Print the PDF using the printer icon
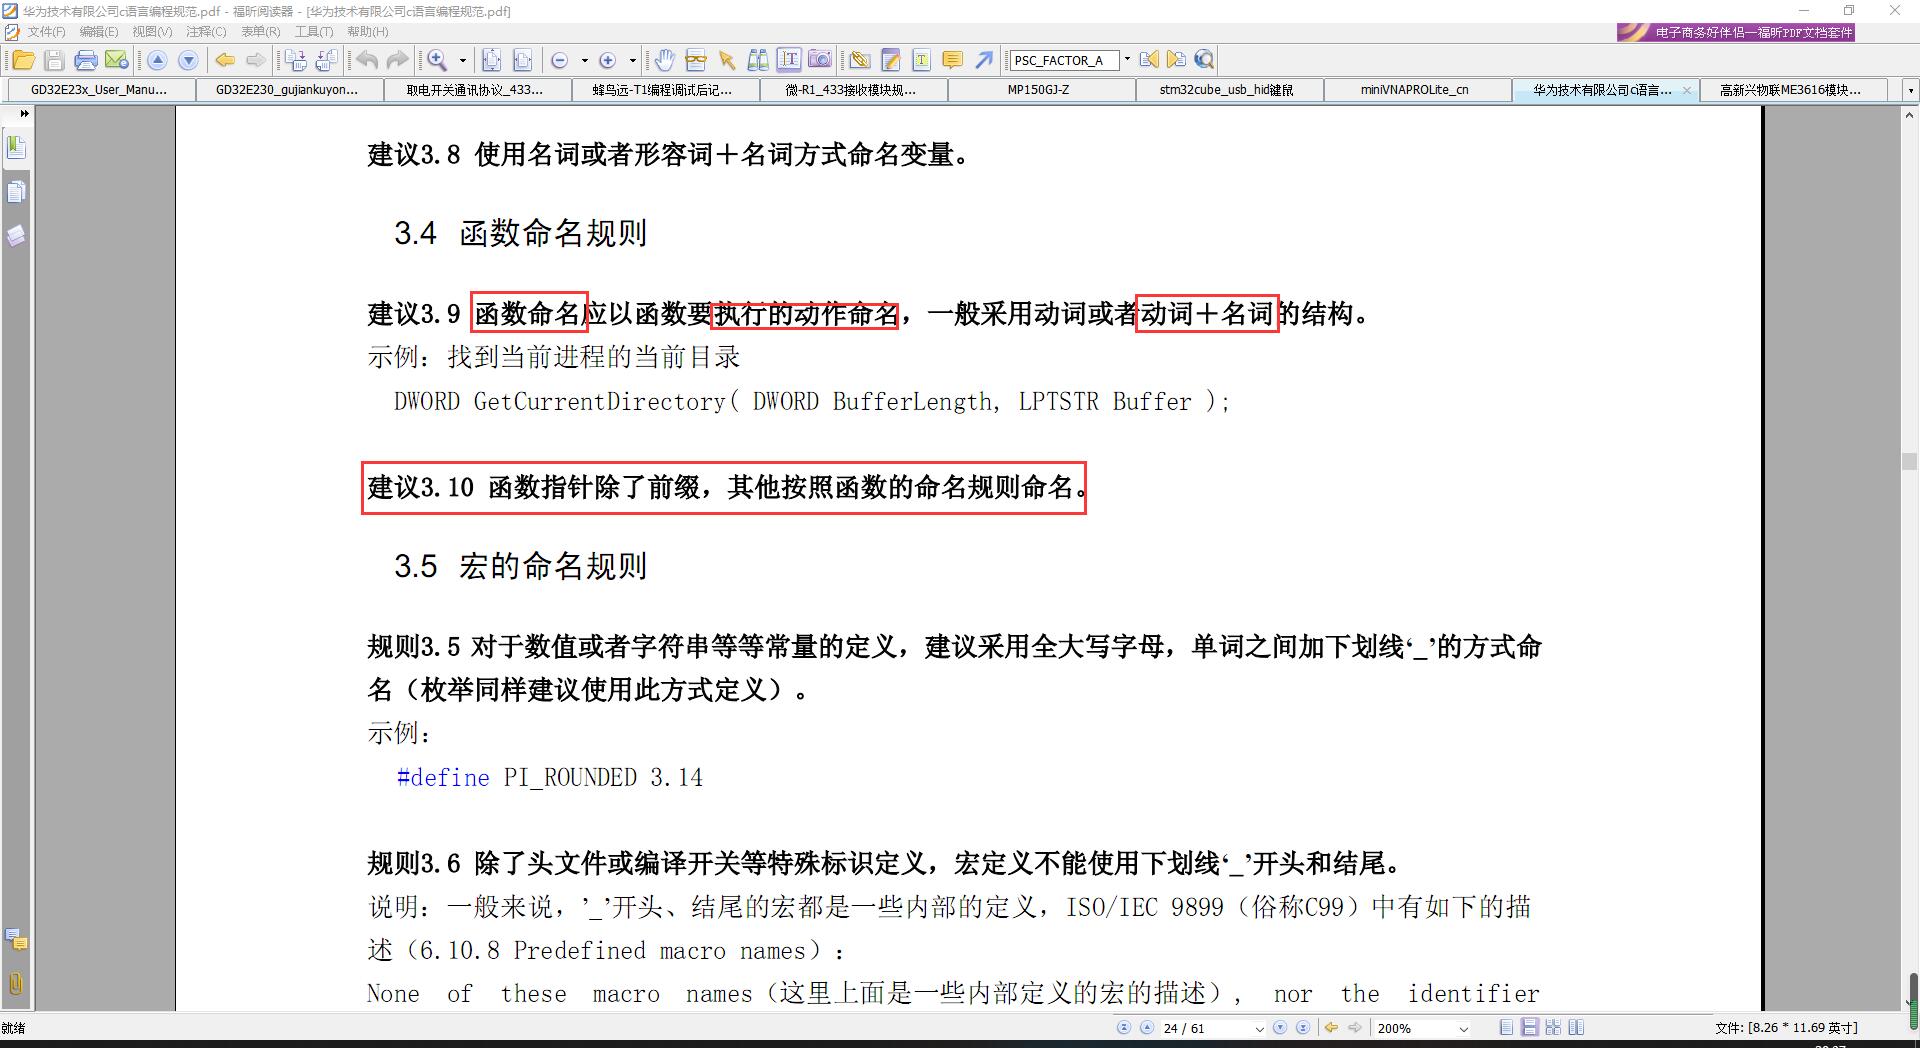The height and width of the screenshot is (1048, 1920). tap(87, 60)
